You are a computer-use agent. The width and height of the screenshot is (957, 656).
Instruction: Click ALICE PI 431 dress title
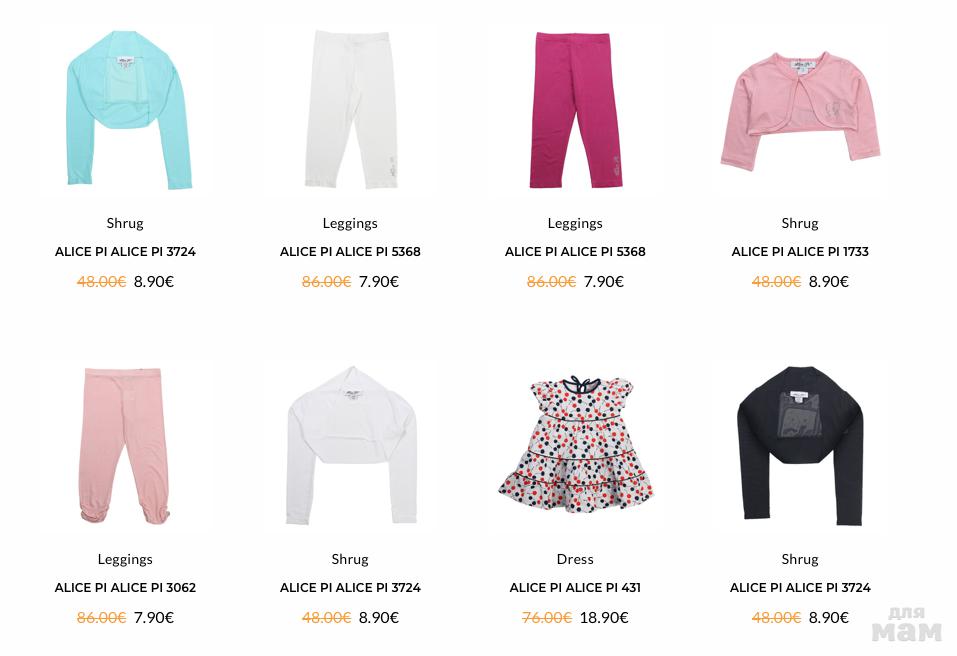coord(575,588)
